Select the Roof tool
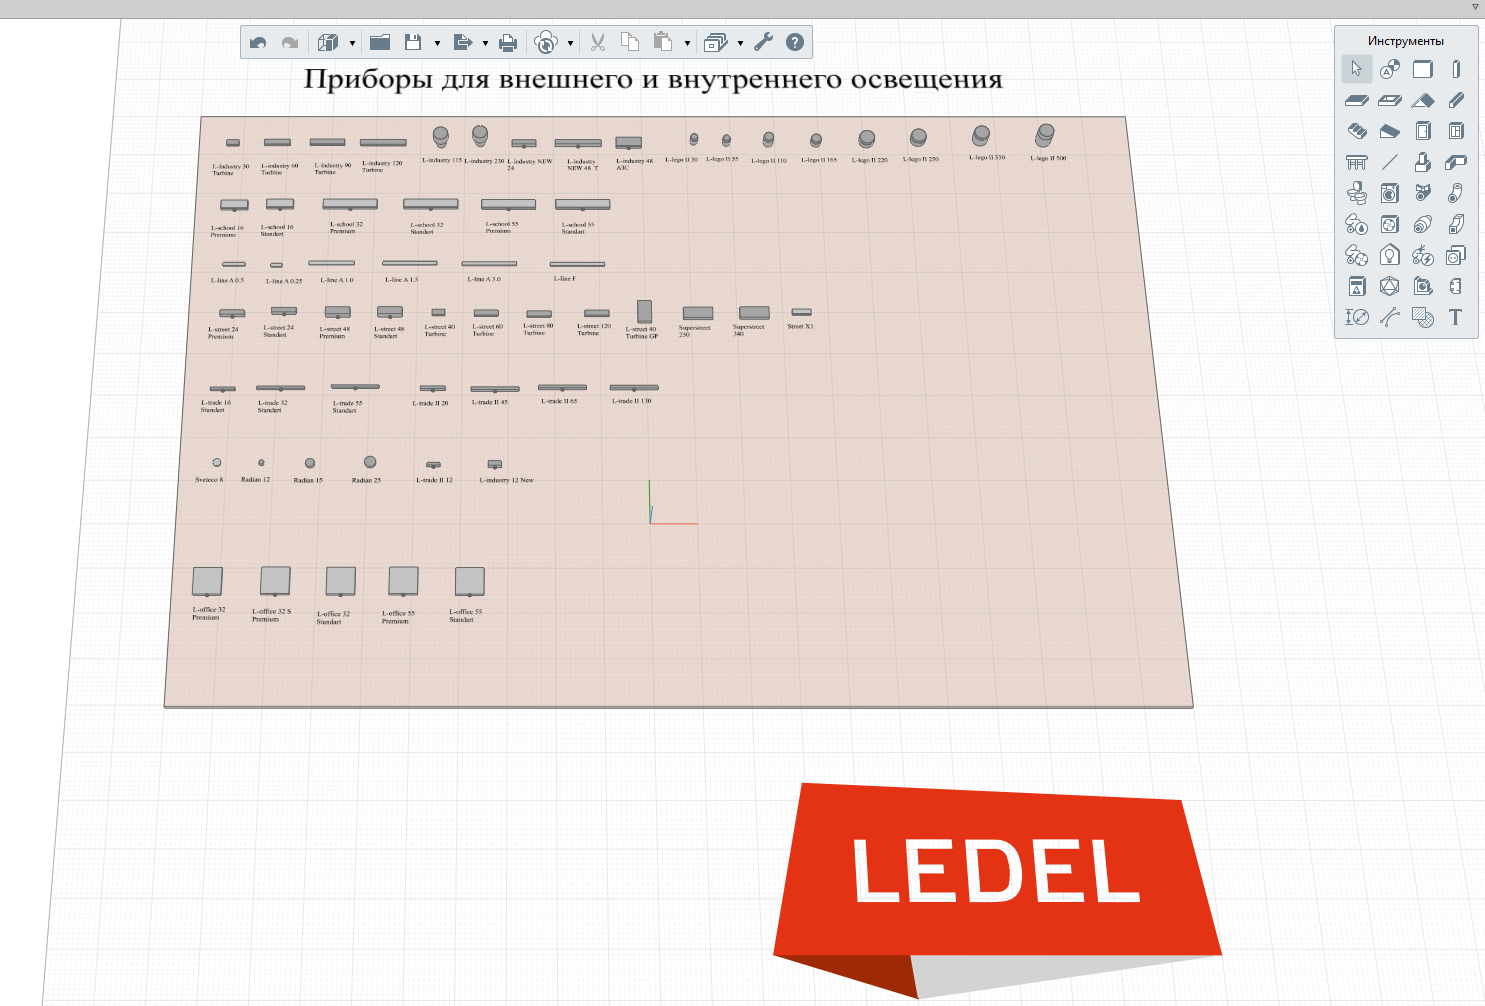The height and width of the screenshot is (1006, 1485). (1423, 100)
